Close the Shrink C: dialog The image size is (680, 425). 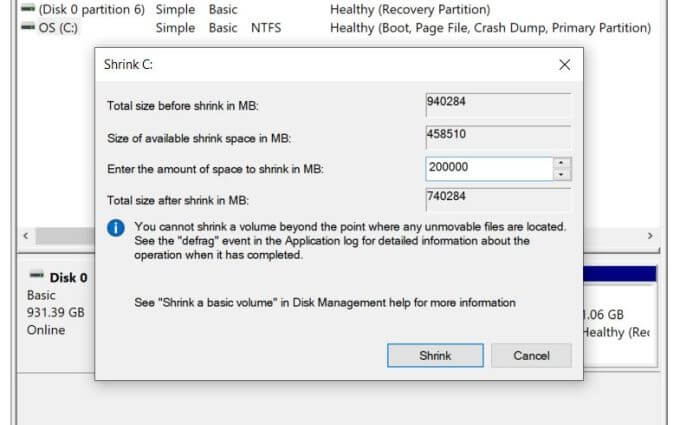[x=564, y=65]
